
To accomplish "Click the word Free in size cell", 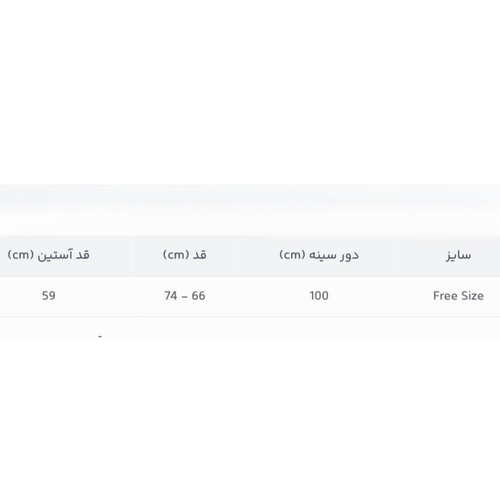I will (444, 296).
